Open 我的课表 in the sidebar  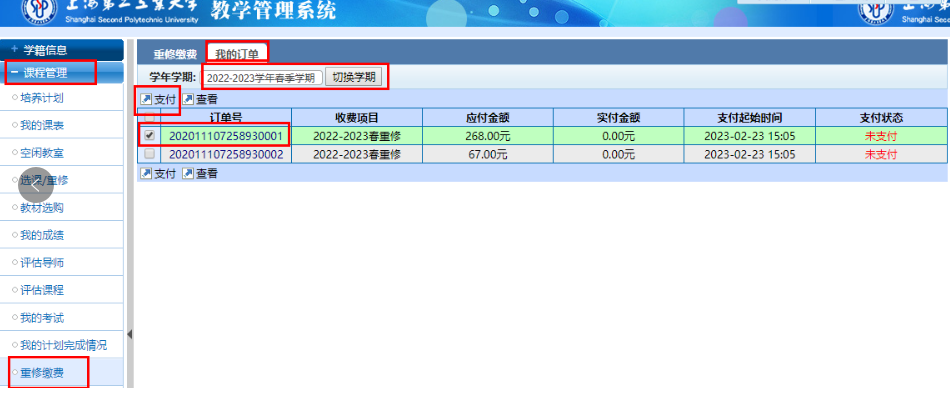[x=42, y=125]
